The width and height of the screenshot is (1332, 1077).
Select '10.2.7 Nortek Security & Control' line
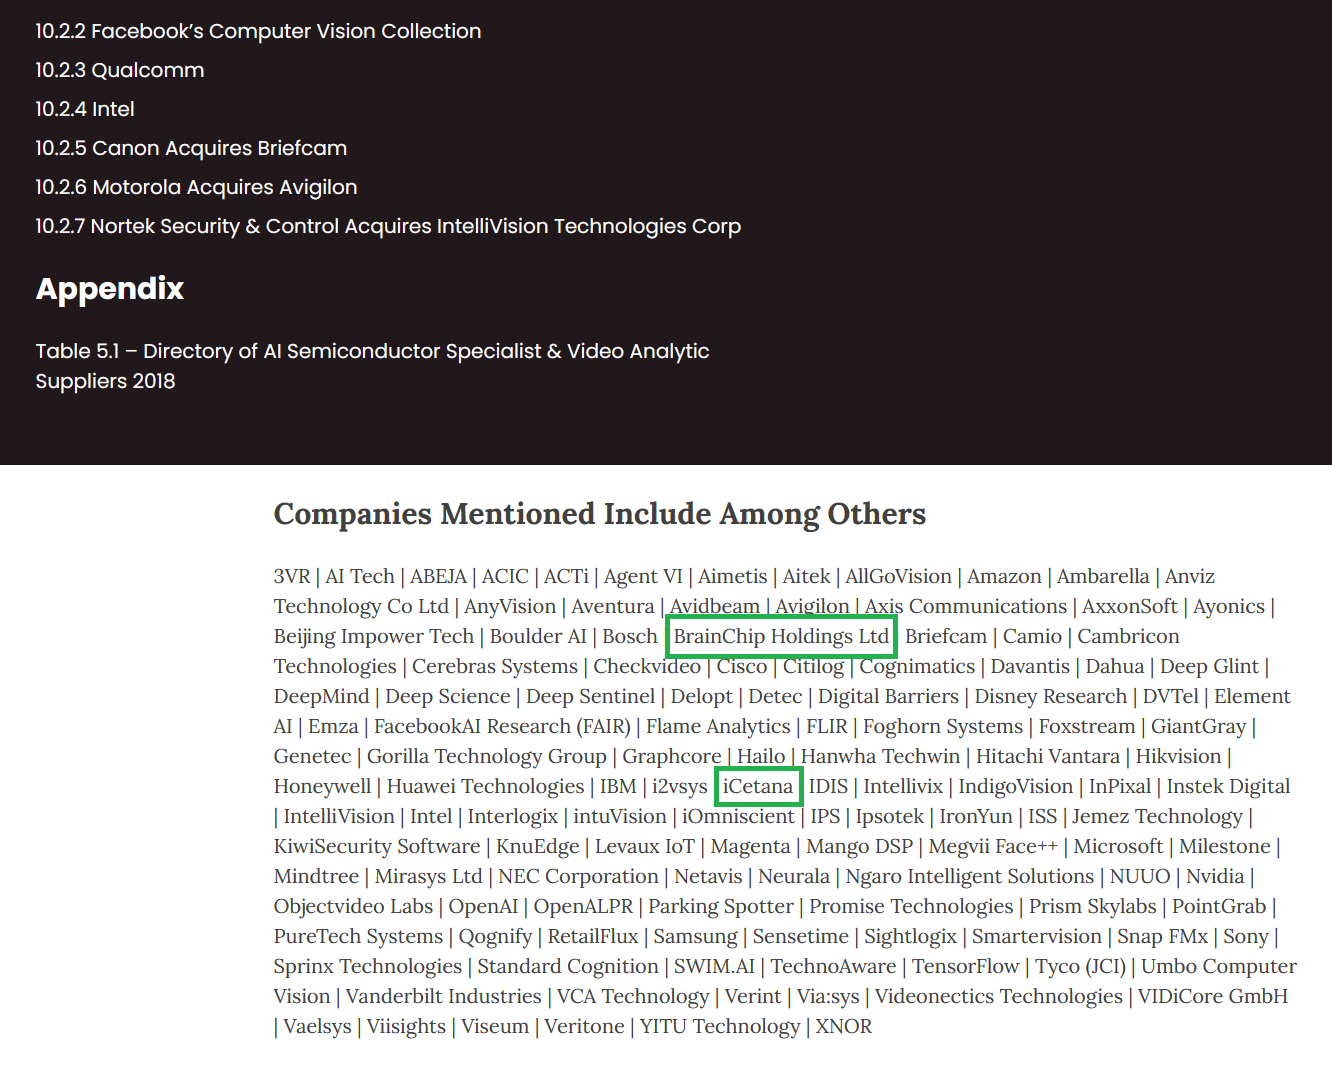coord(388,226)
